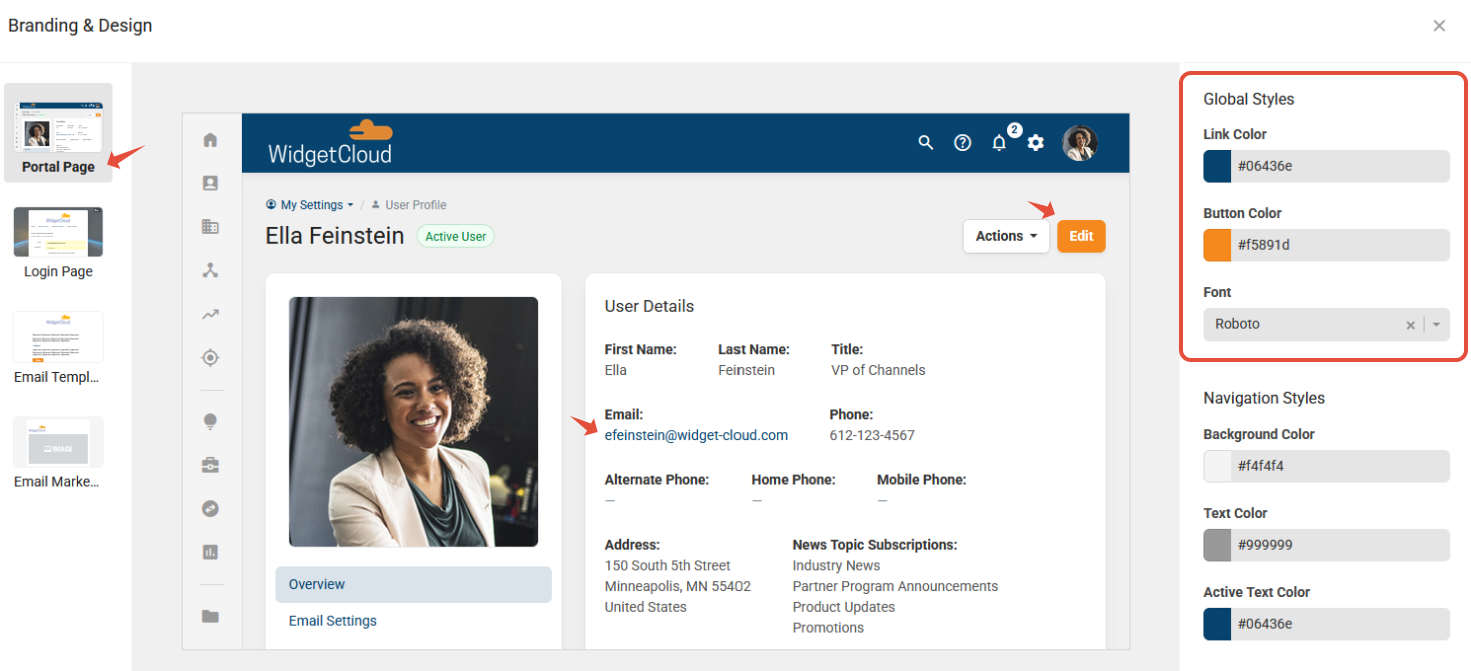Click the efeinstein@widget-cloud.com email link
1471x671 pixels.
pos(696,435)
